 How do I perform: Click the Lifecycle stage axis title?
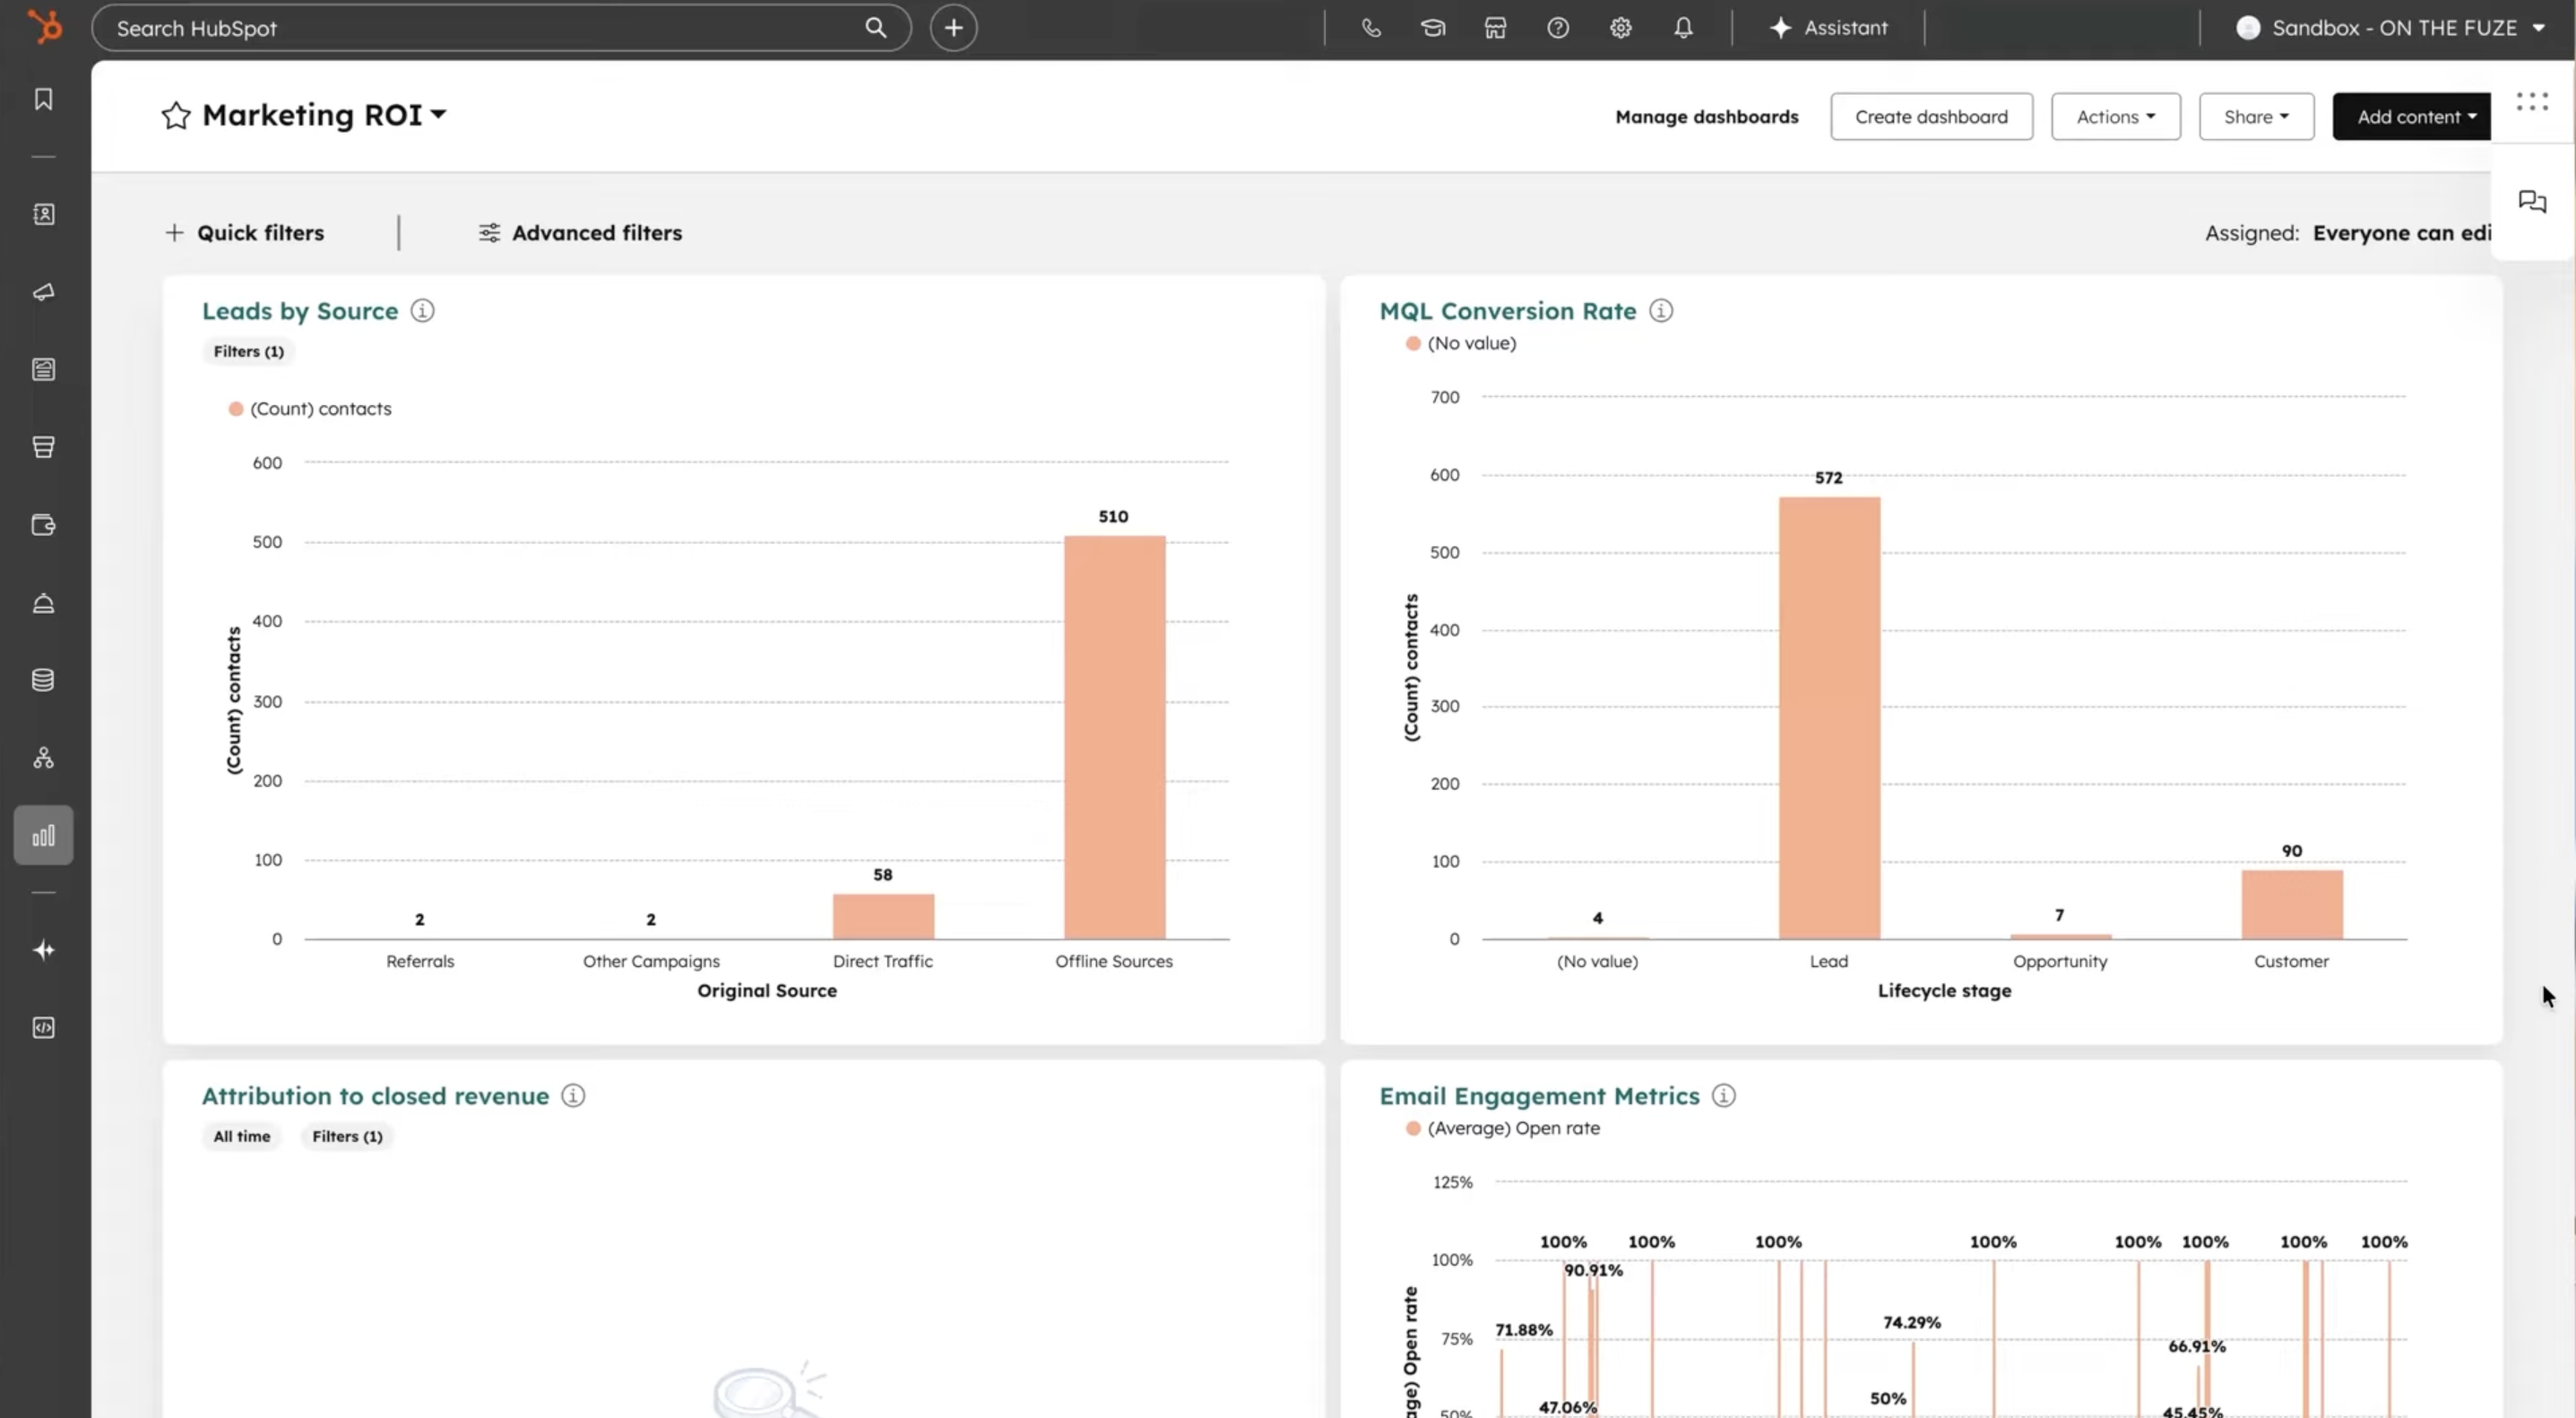pyautogui.click(x=1944, y=990)
